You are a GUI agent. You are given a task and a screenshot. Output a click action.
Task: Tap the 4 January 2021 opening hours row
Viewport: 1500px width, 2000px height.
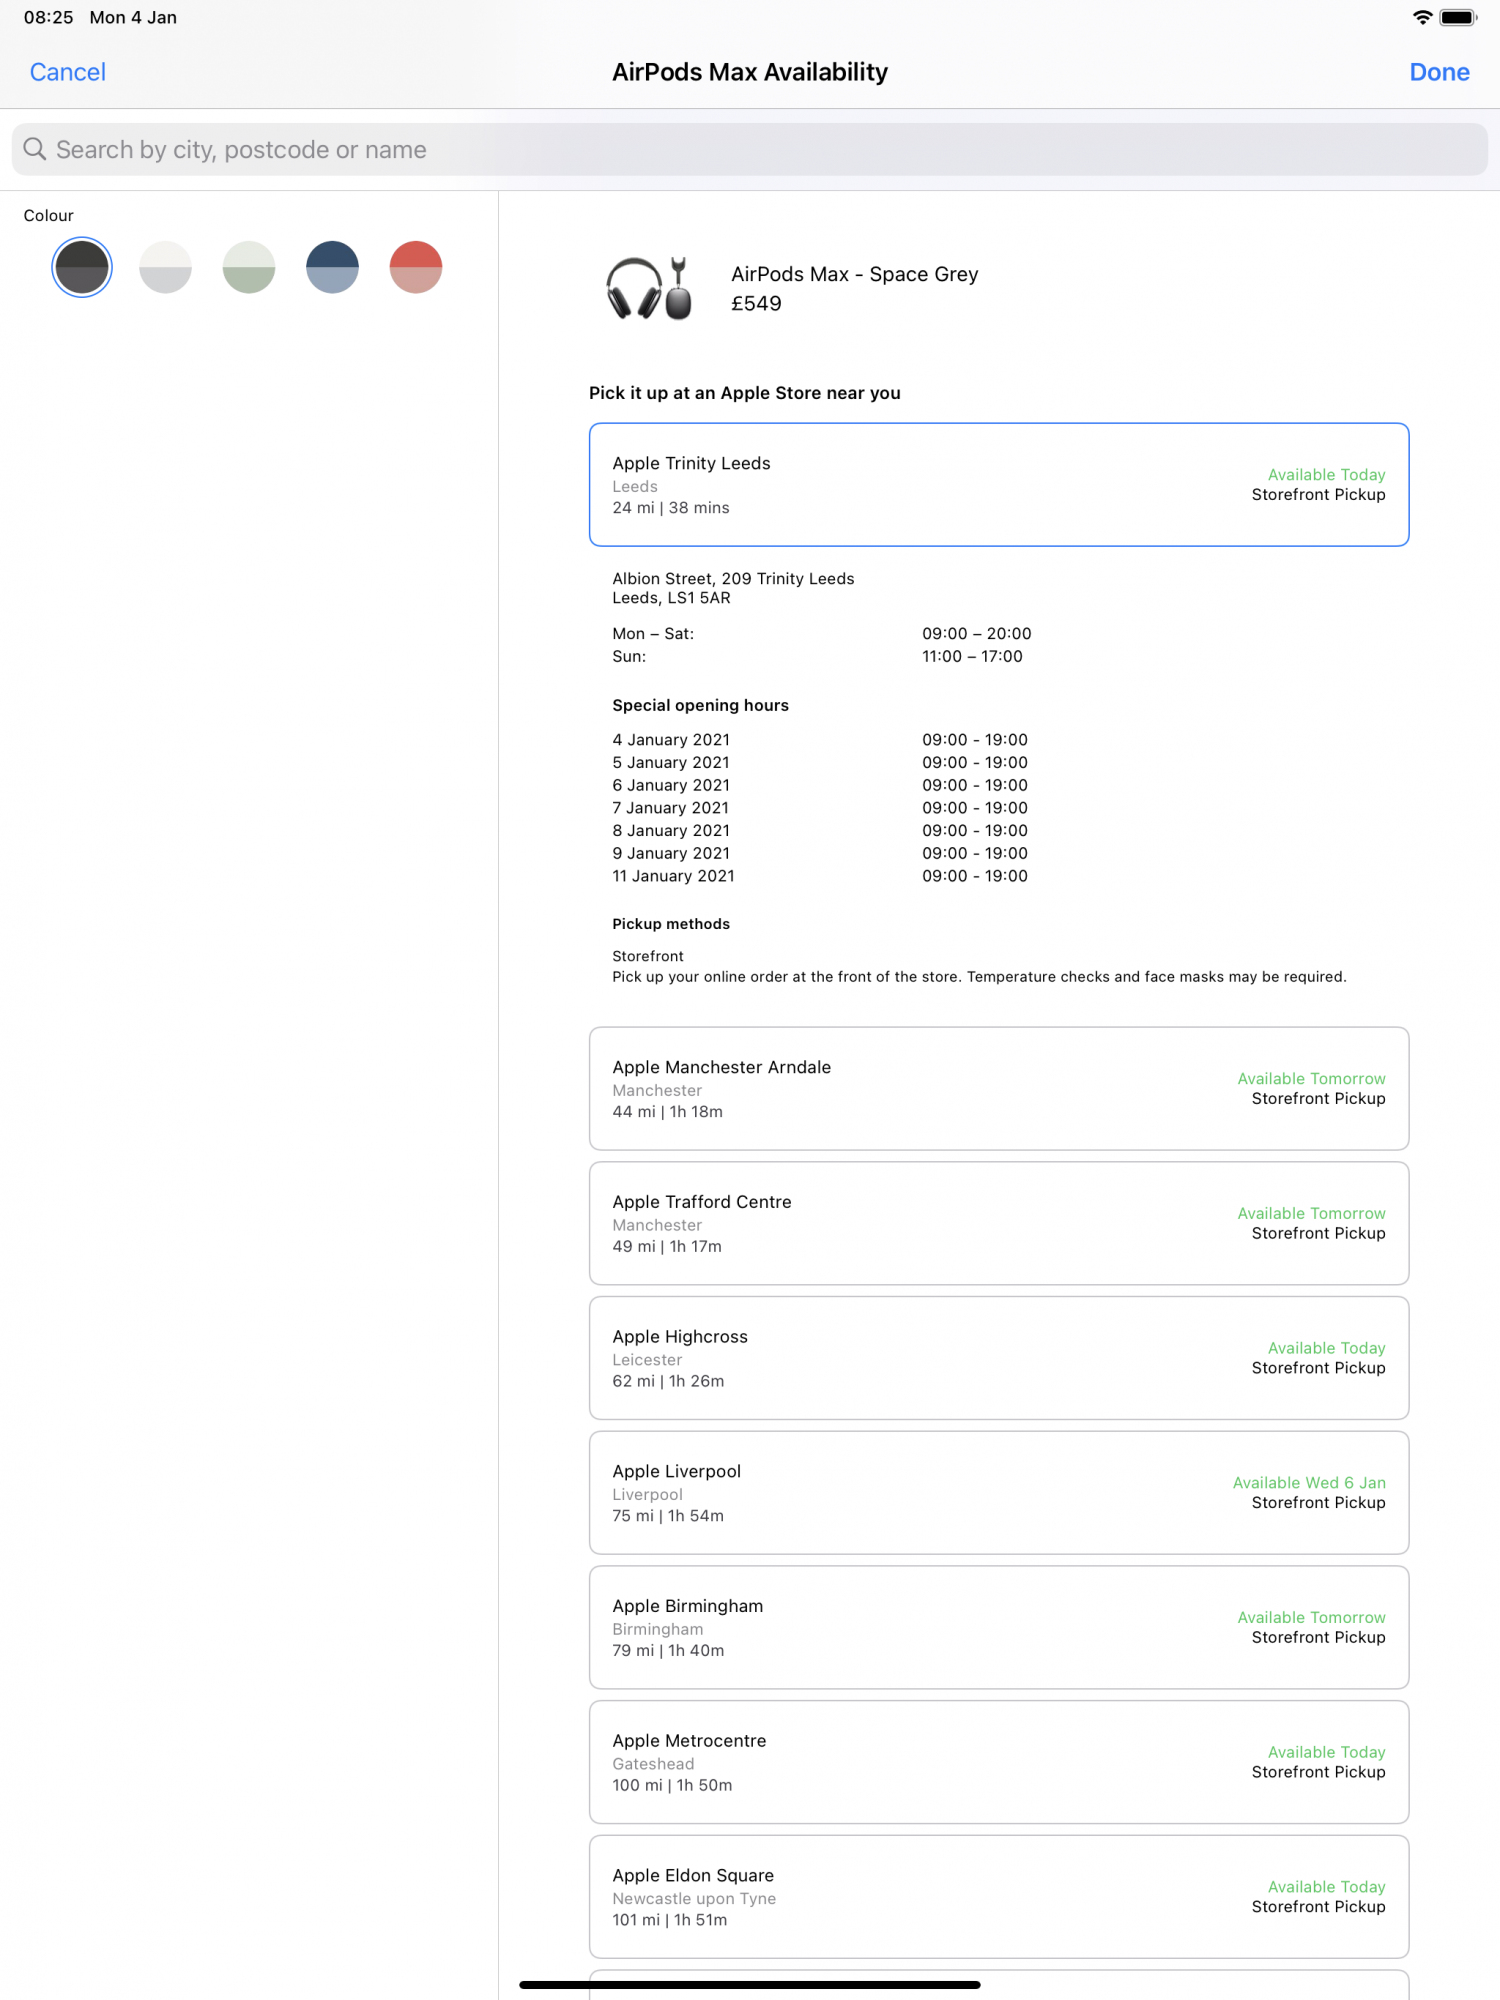(x=820, y=740)
